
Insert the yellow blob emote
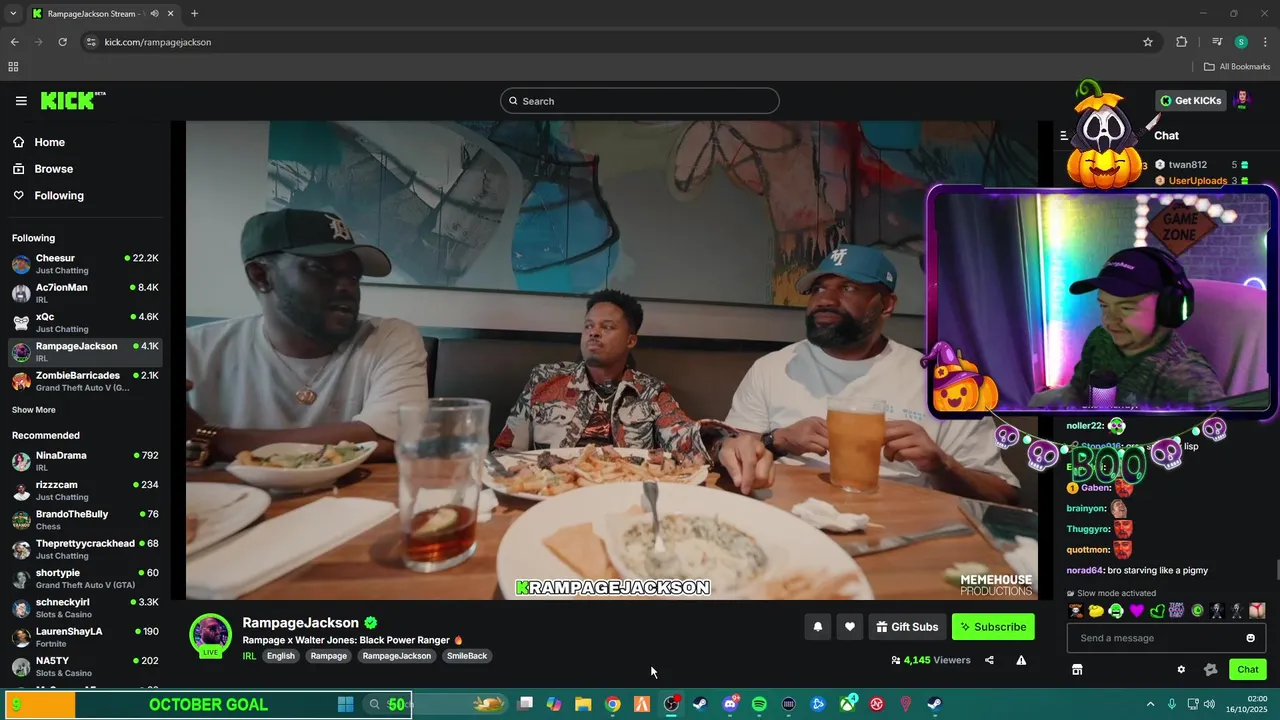tap(1096, 611)
